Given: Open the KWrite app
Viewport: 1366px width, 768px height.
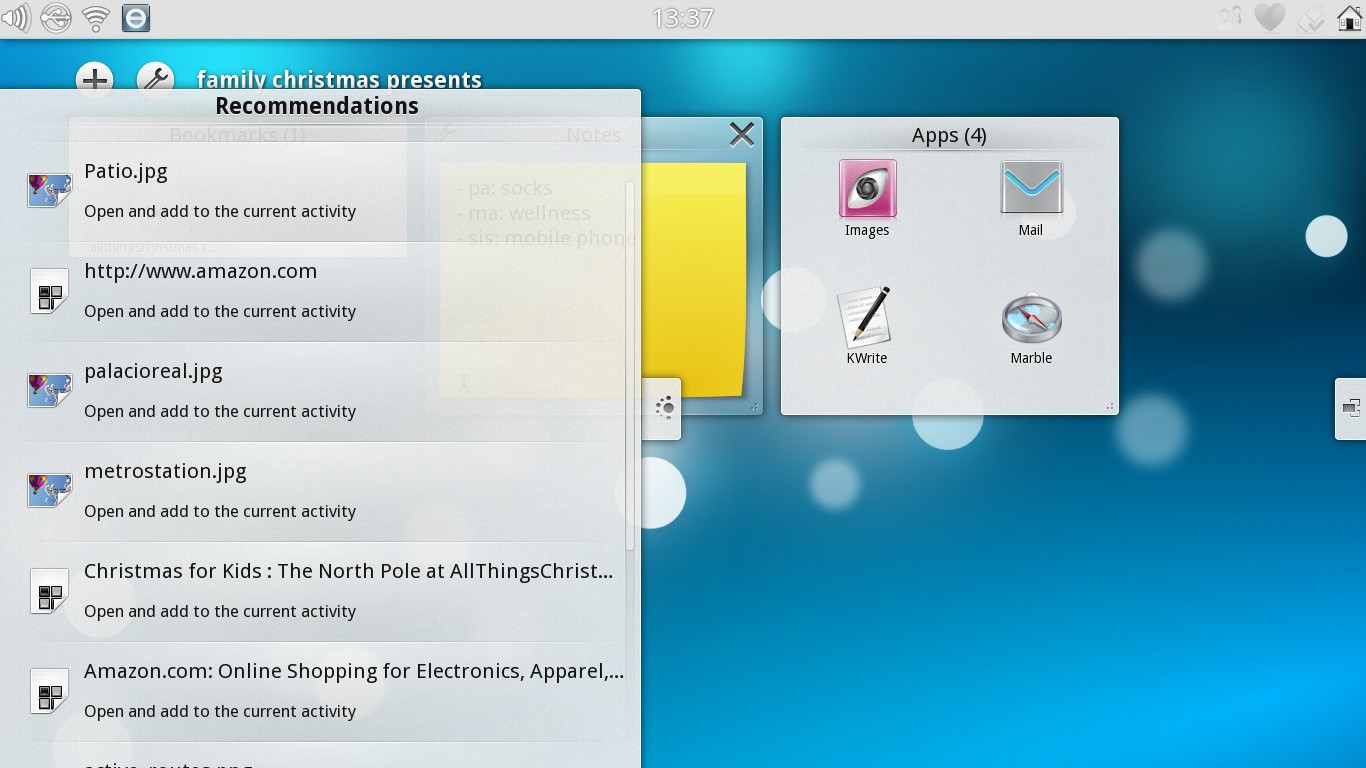Looking at the screenshot, I should [866, 326].
